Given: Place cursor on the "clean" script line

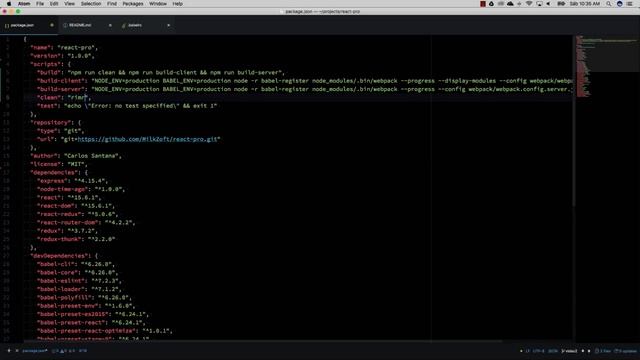Looking at the screenshot, I should click(63, 98).
